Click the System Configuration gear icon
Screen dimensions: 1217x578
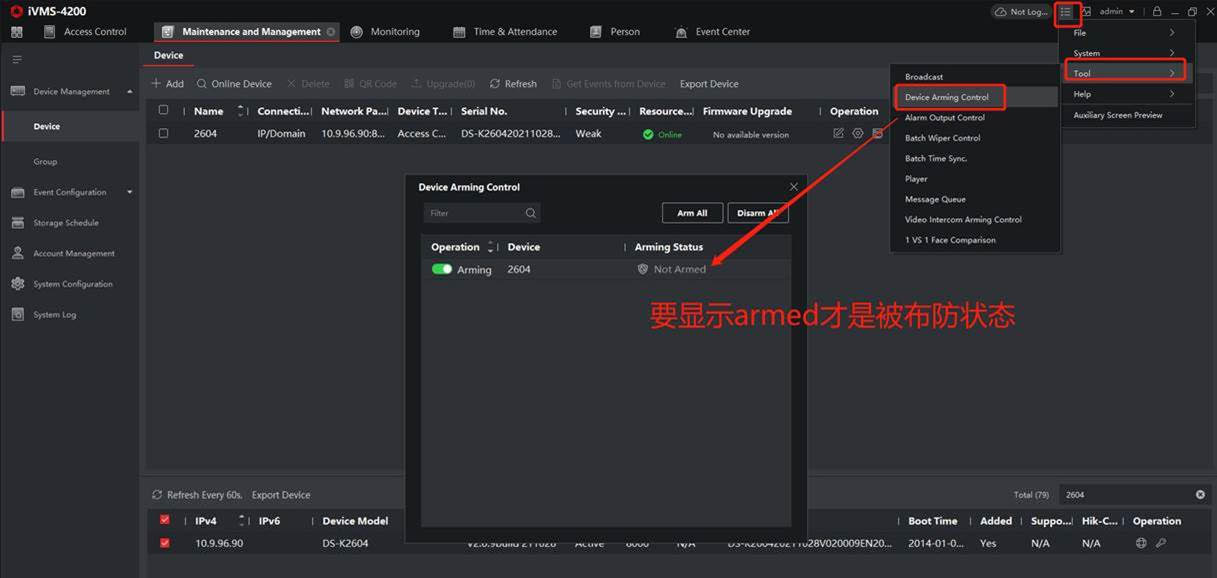[18, 284]
